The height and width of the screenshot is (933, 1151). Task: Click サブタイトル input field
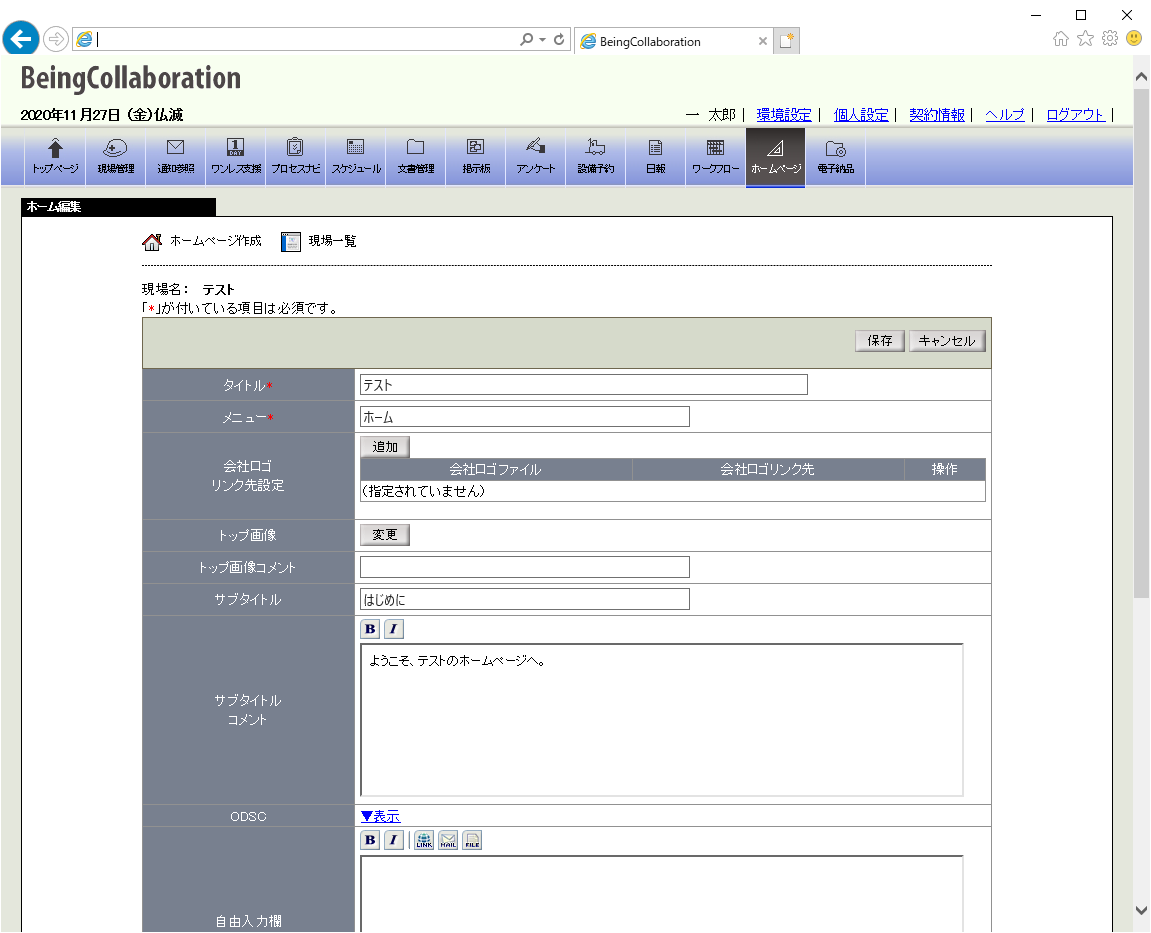click(x=525, y=599)
